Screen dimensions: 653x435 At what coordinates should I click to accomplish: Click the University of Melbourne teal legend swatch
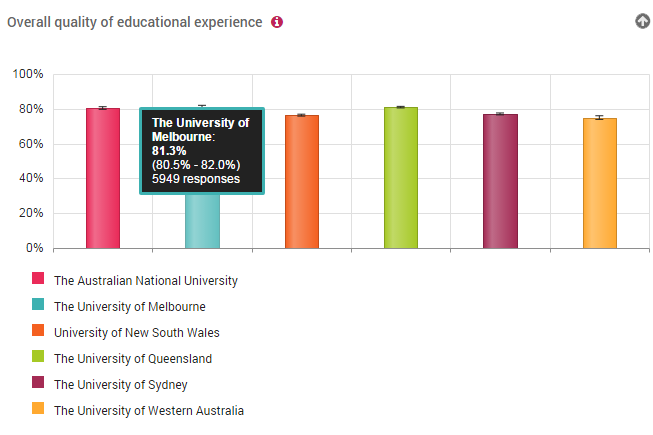[38, 304]
